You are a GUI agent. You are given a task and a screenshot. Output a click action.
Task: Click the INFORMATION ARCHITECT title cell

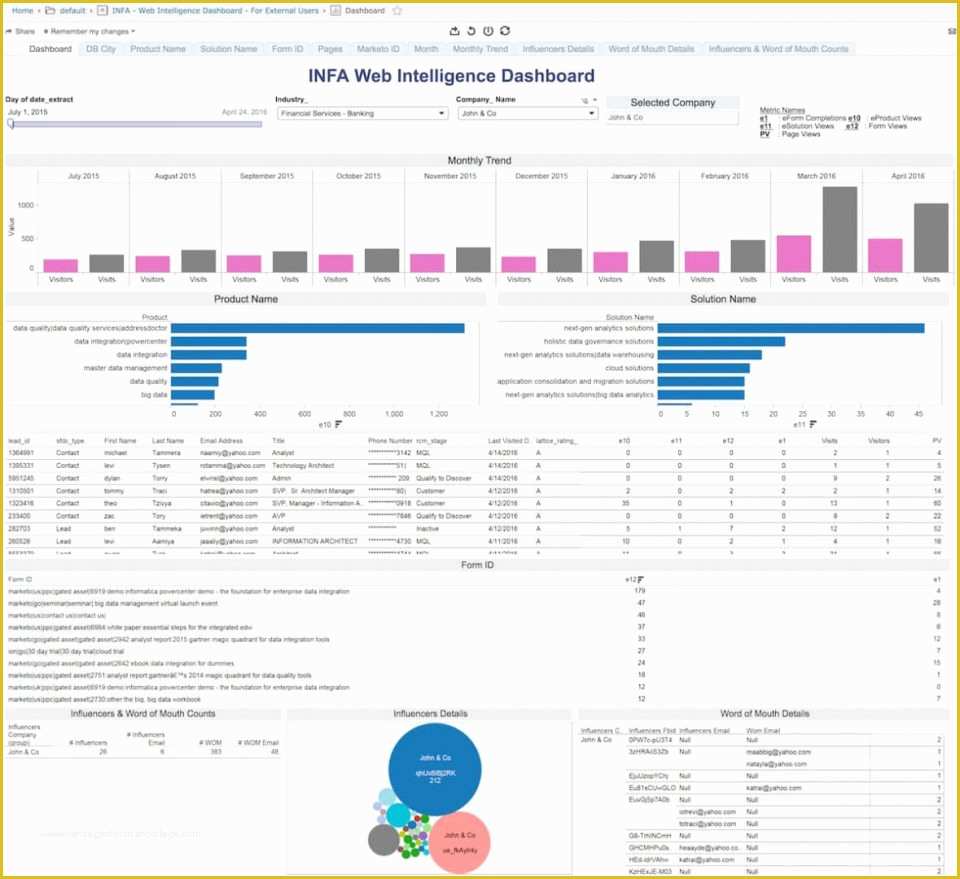click(x=315, y=541)
